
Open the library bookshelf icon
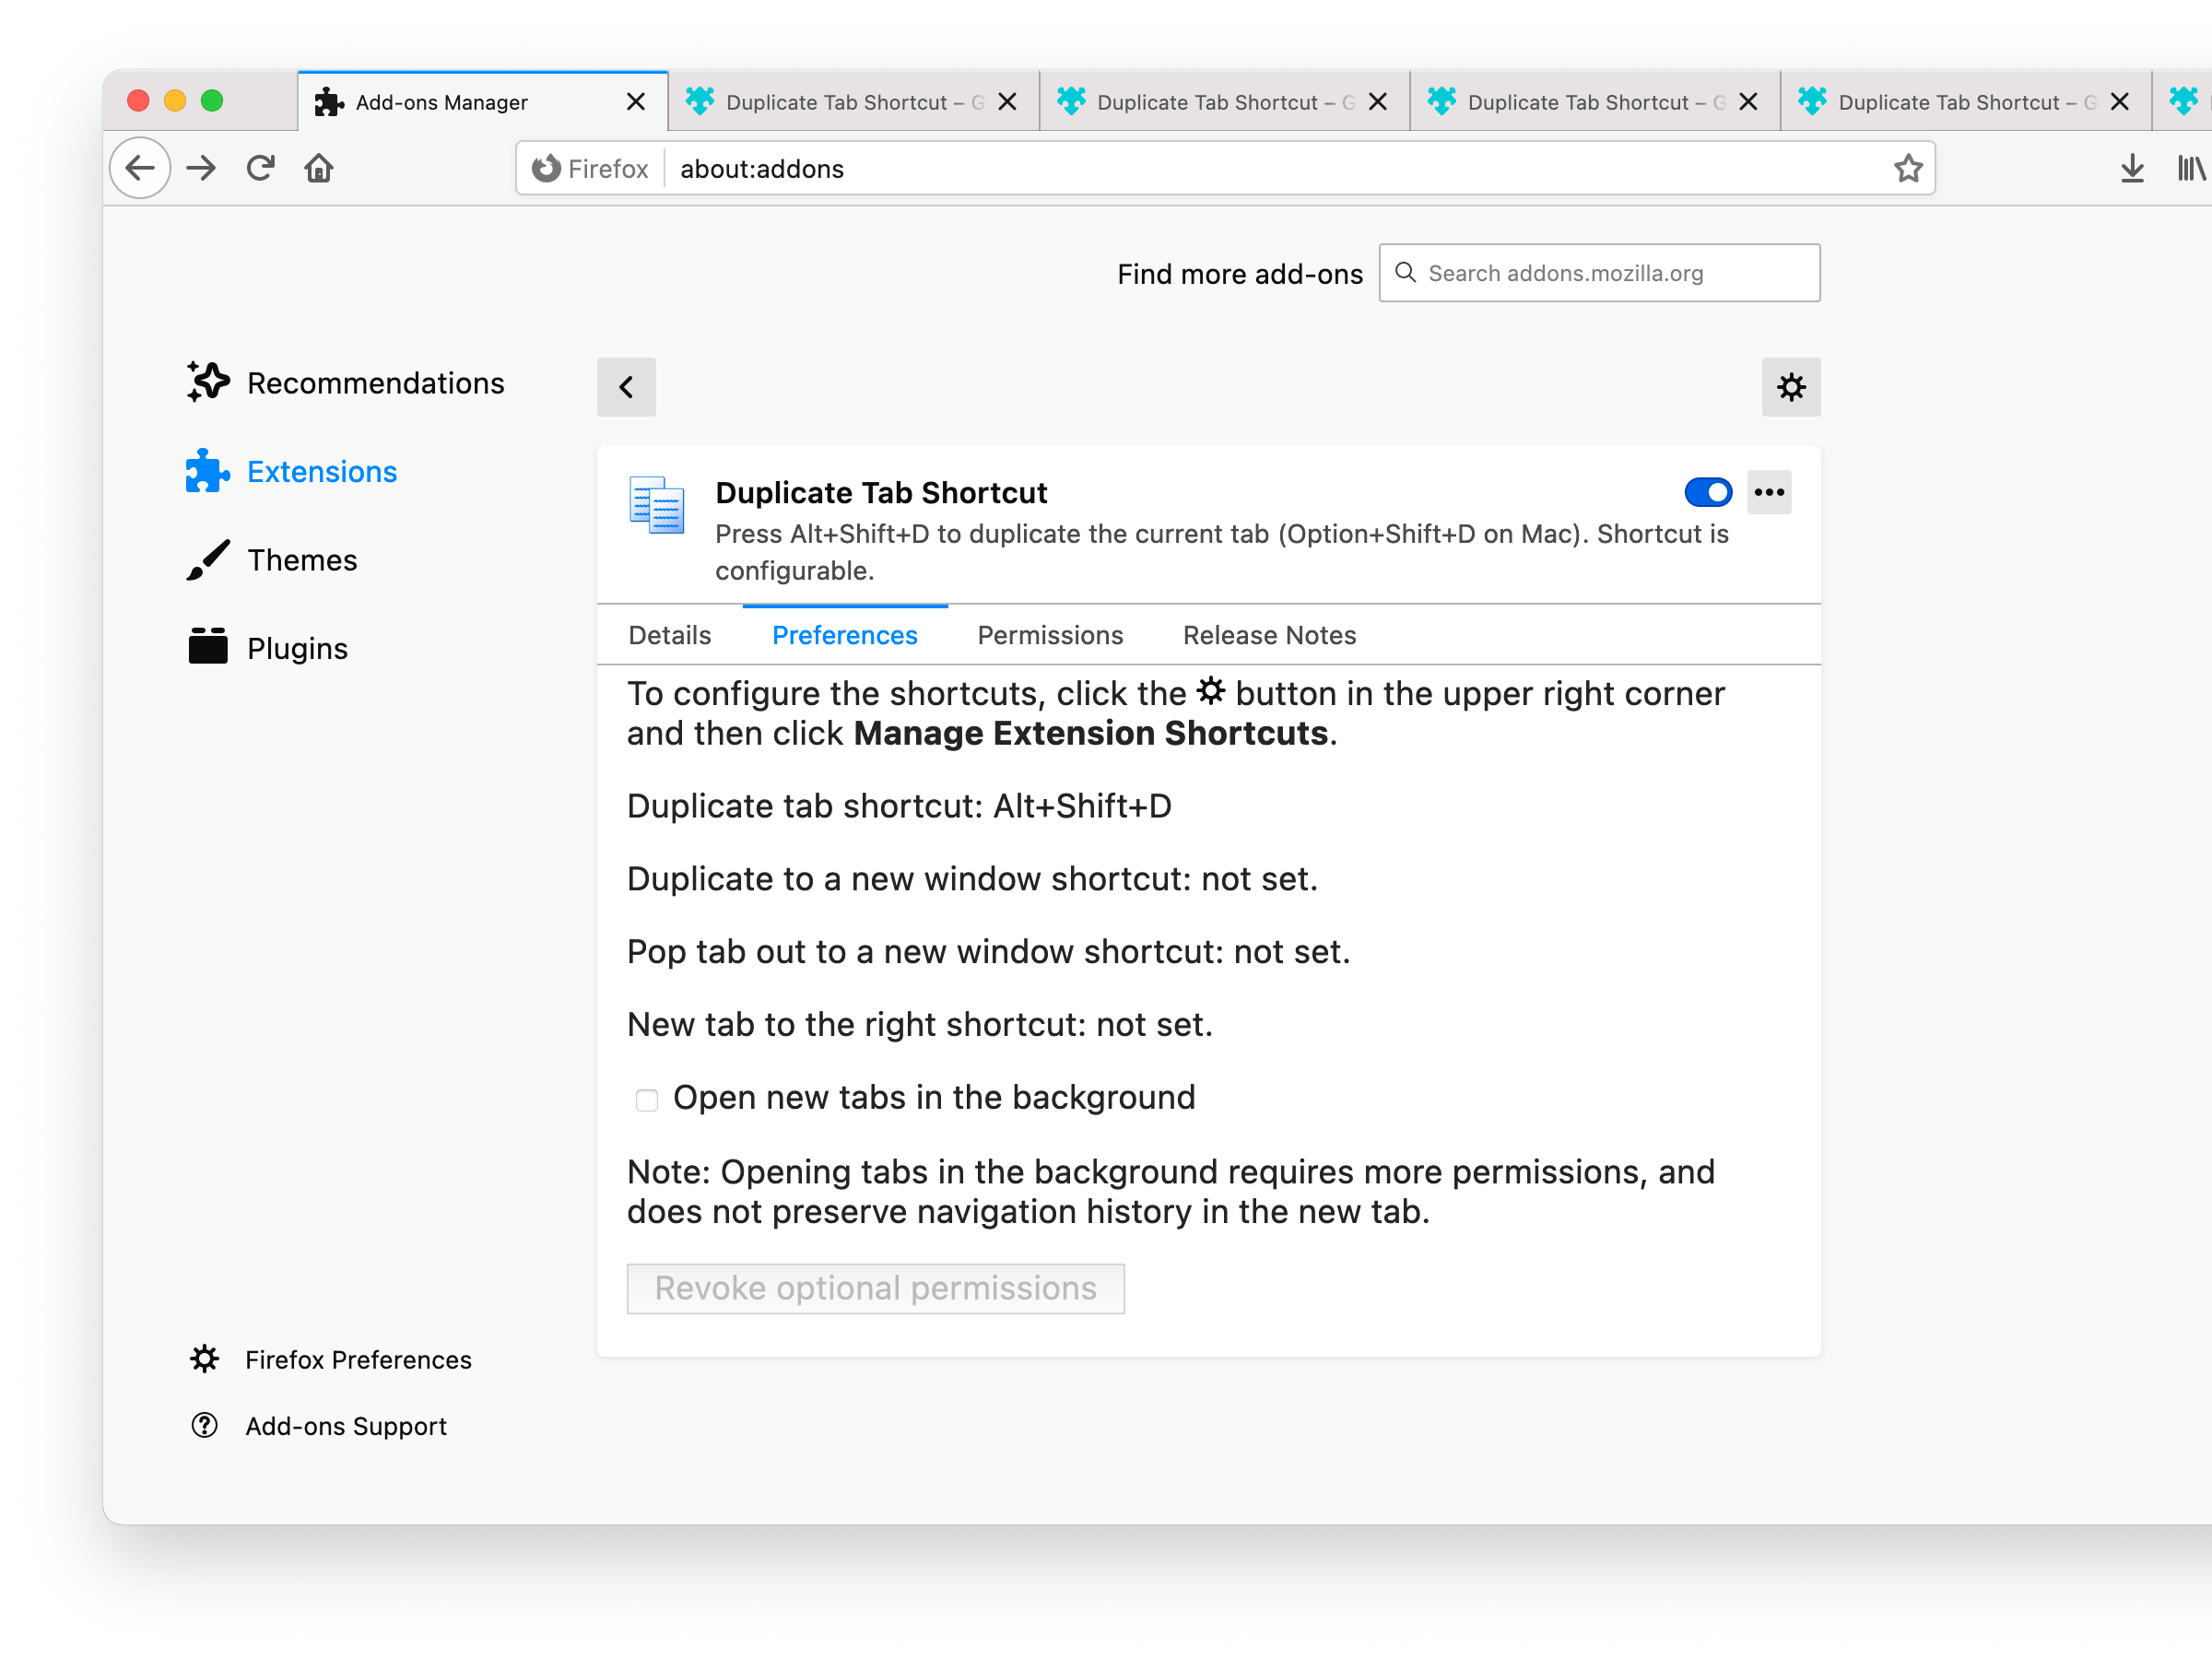(x=2190, y=168)
